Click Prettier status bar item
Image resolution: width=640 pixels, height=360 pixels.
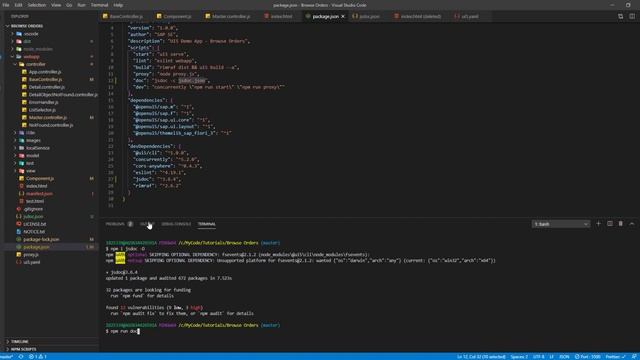click(616, 357)
